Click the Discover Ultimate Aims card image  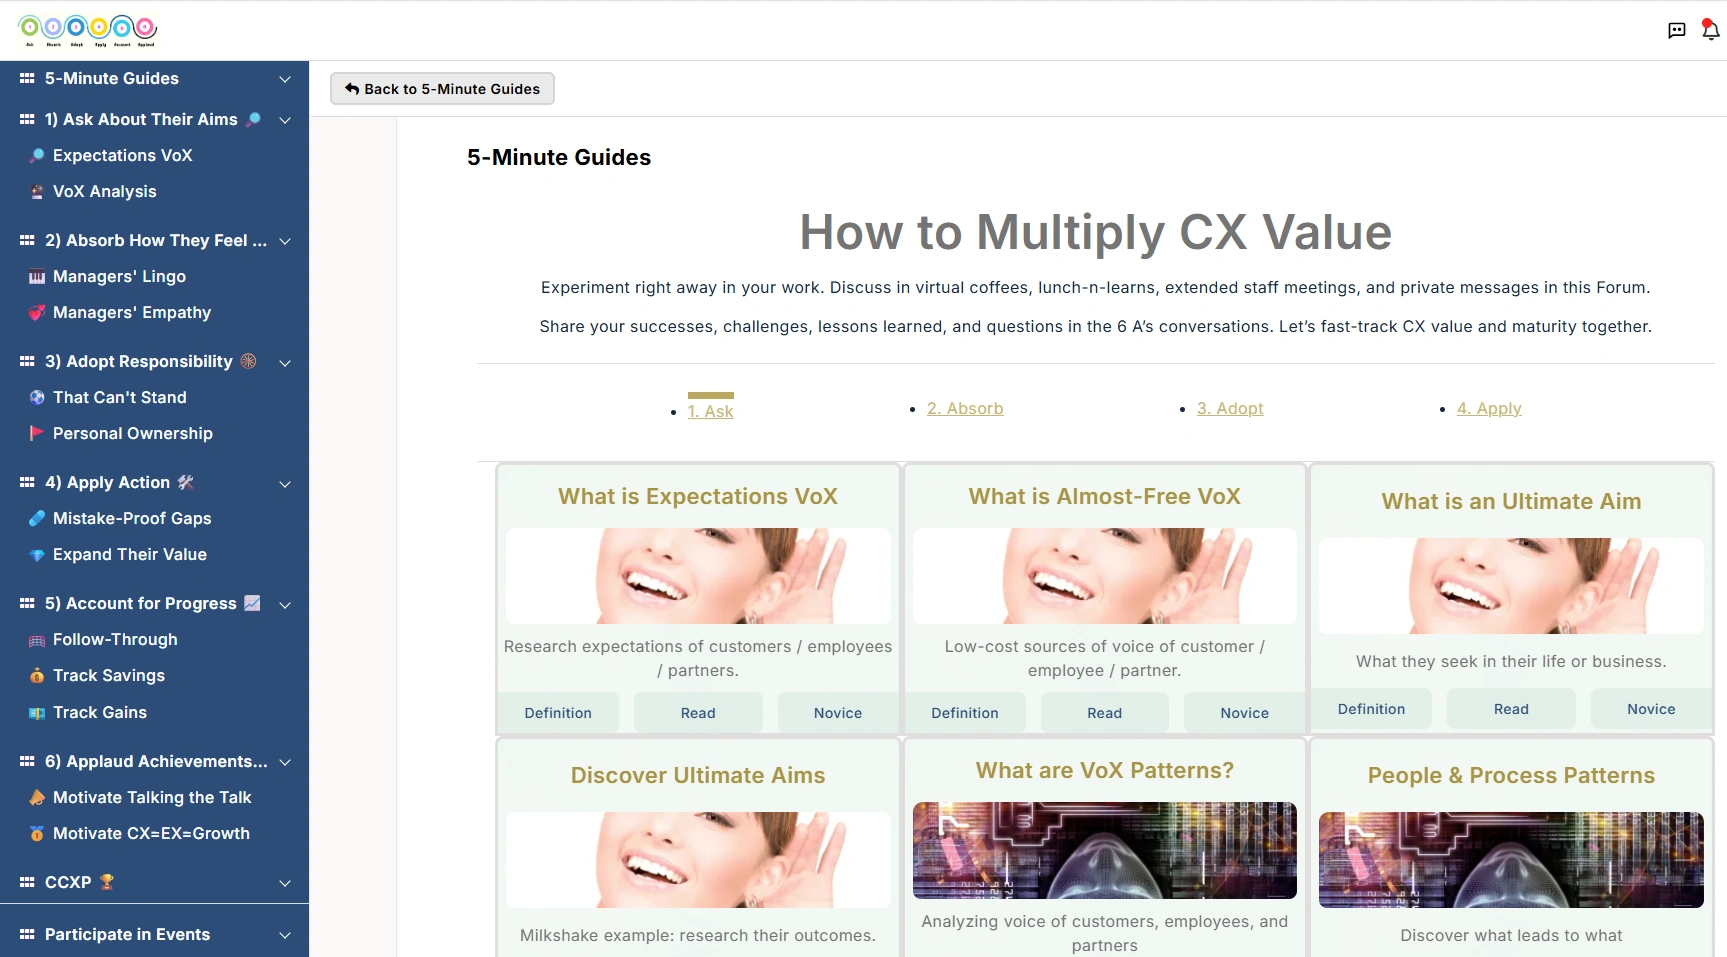697,860
